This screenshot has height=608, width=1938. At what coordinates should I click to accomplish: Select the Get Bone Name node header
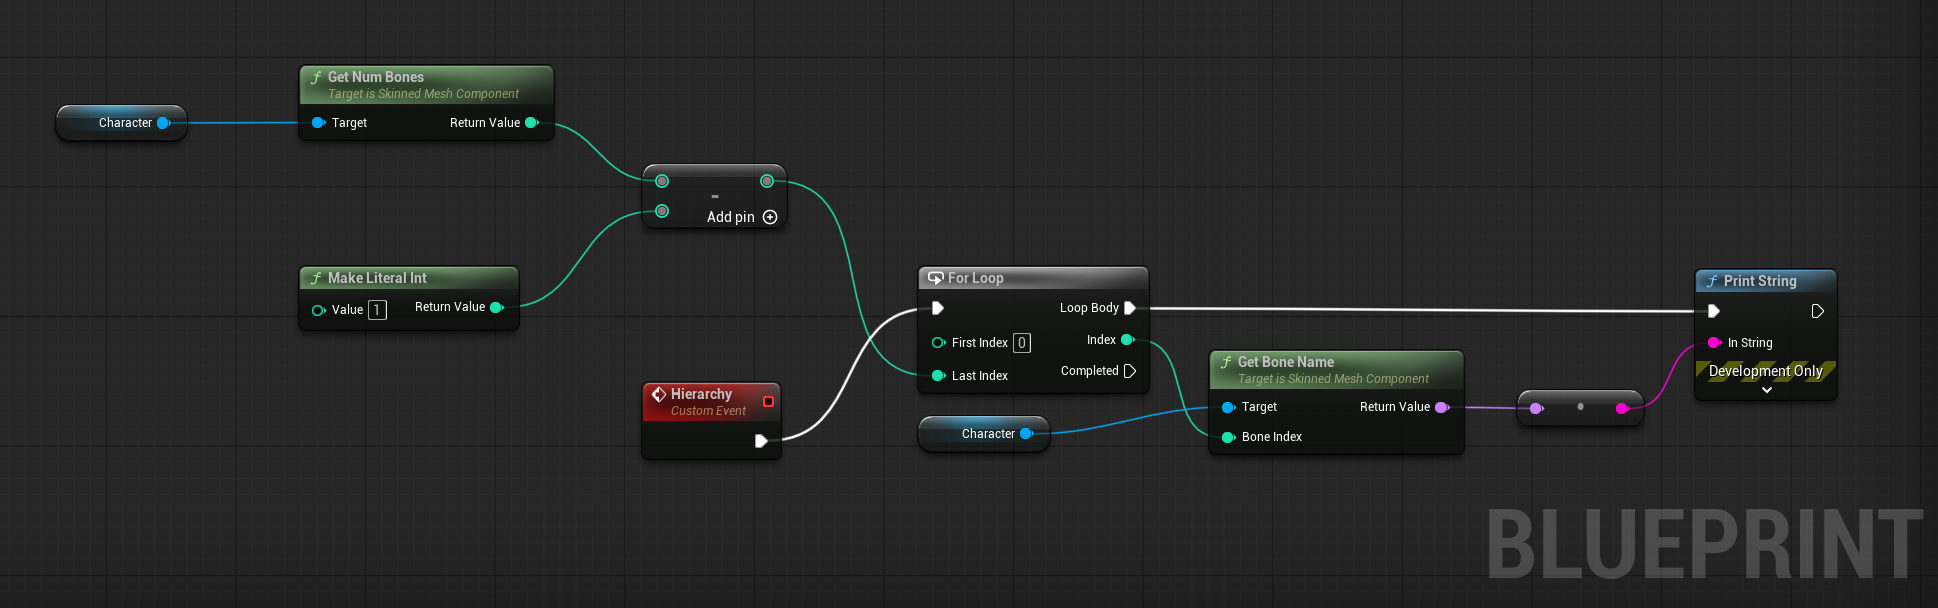tap(1336, 369)
